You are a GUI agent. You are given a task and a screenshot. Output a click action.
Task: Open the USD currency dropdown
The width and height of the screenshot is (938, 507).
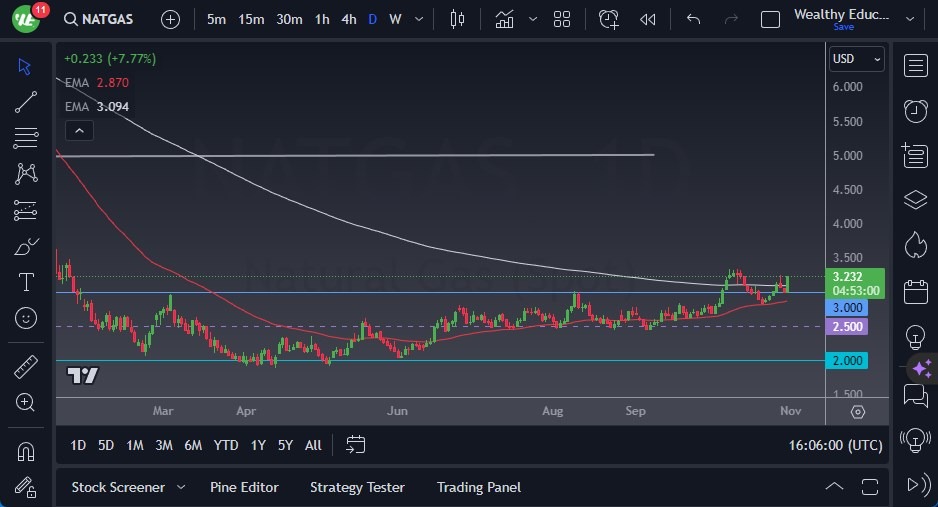(857, 59)
